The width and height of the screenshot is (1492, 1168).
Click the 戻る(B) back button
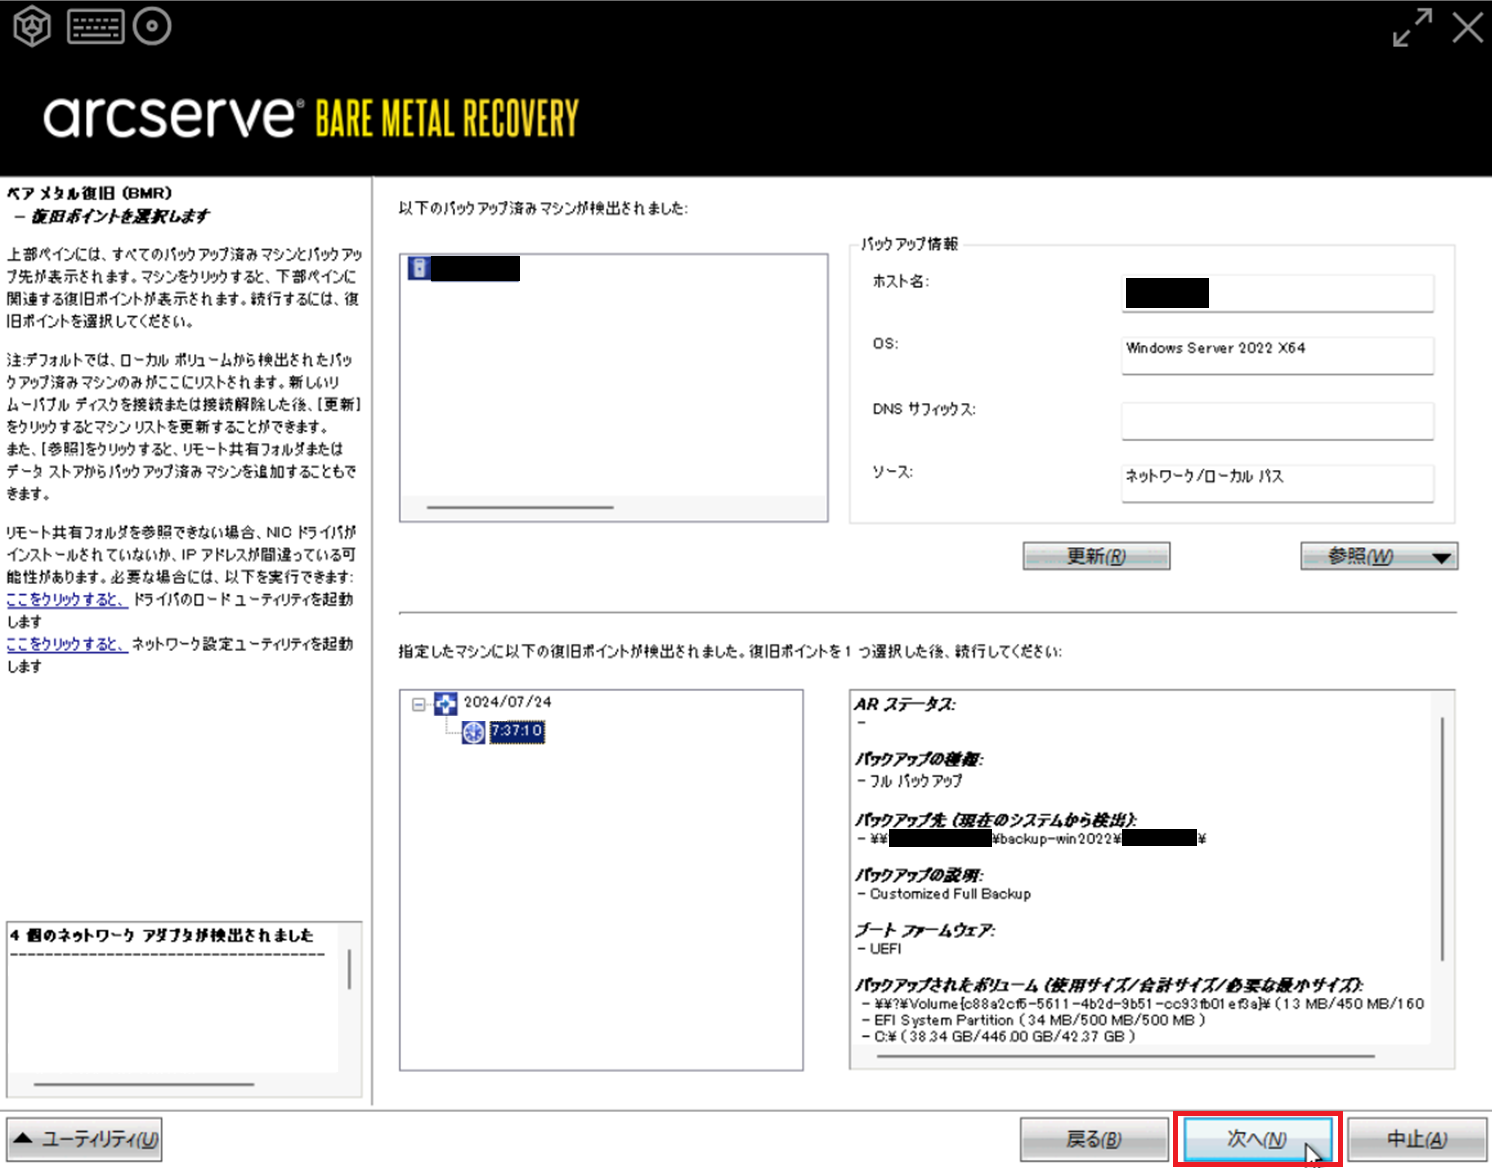click(x=1094, y=1139)
